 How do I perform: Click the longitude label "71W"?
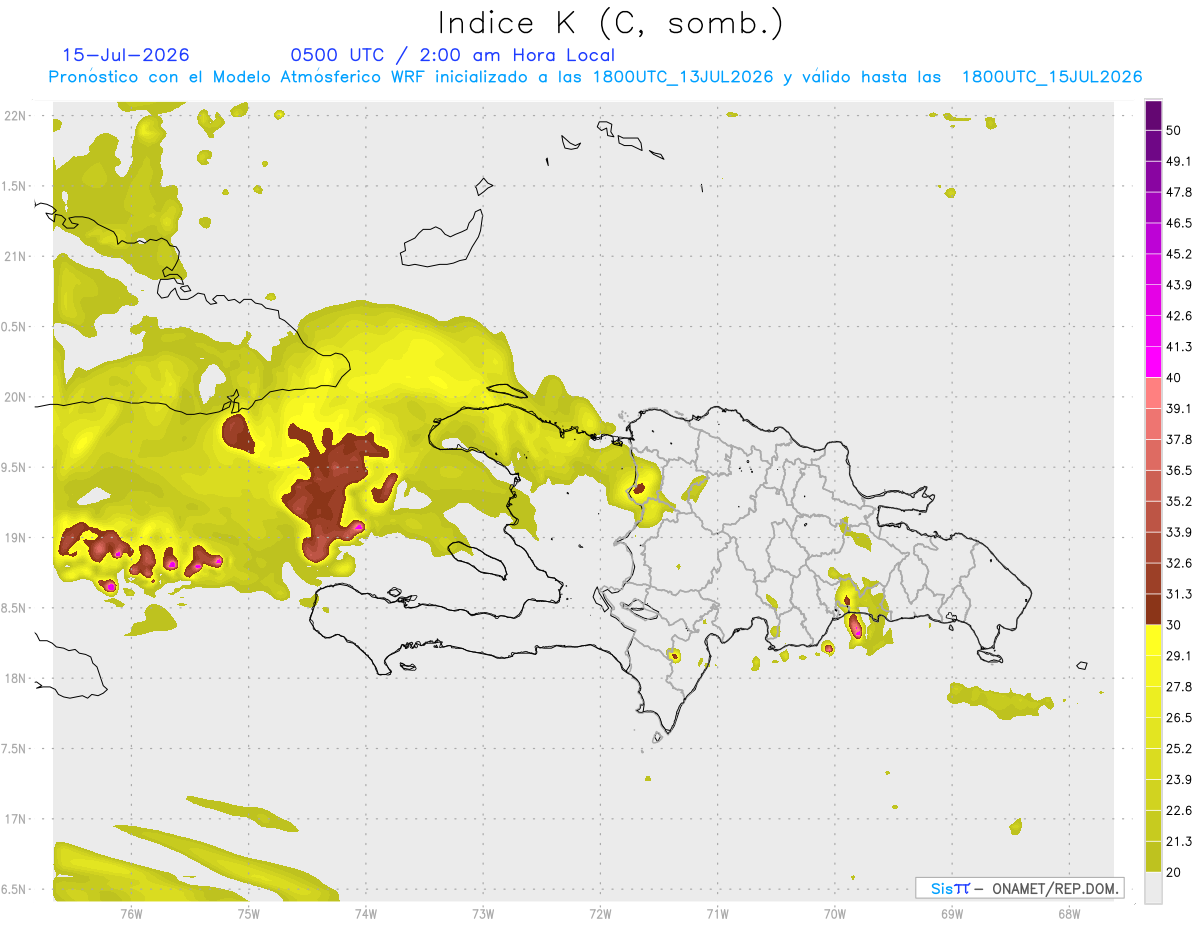coord(717,914)
